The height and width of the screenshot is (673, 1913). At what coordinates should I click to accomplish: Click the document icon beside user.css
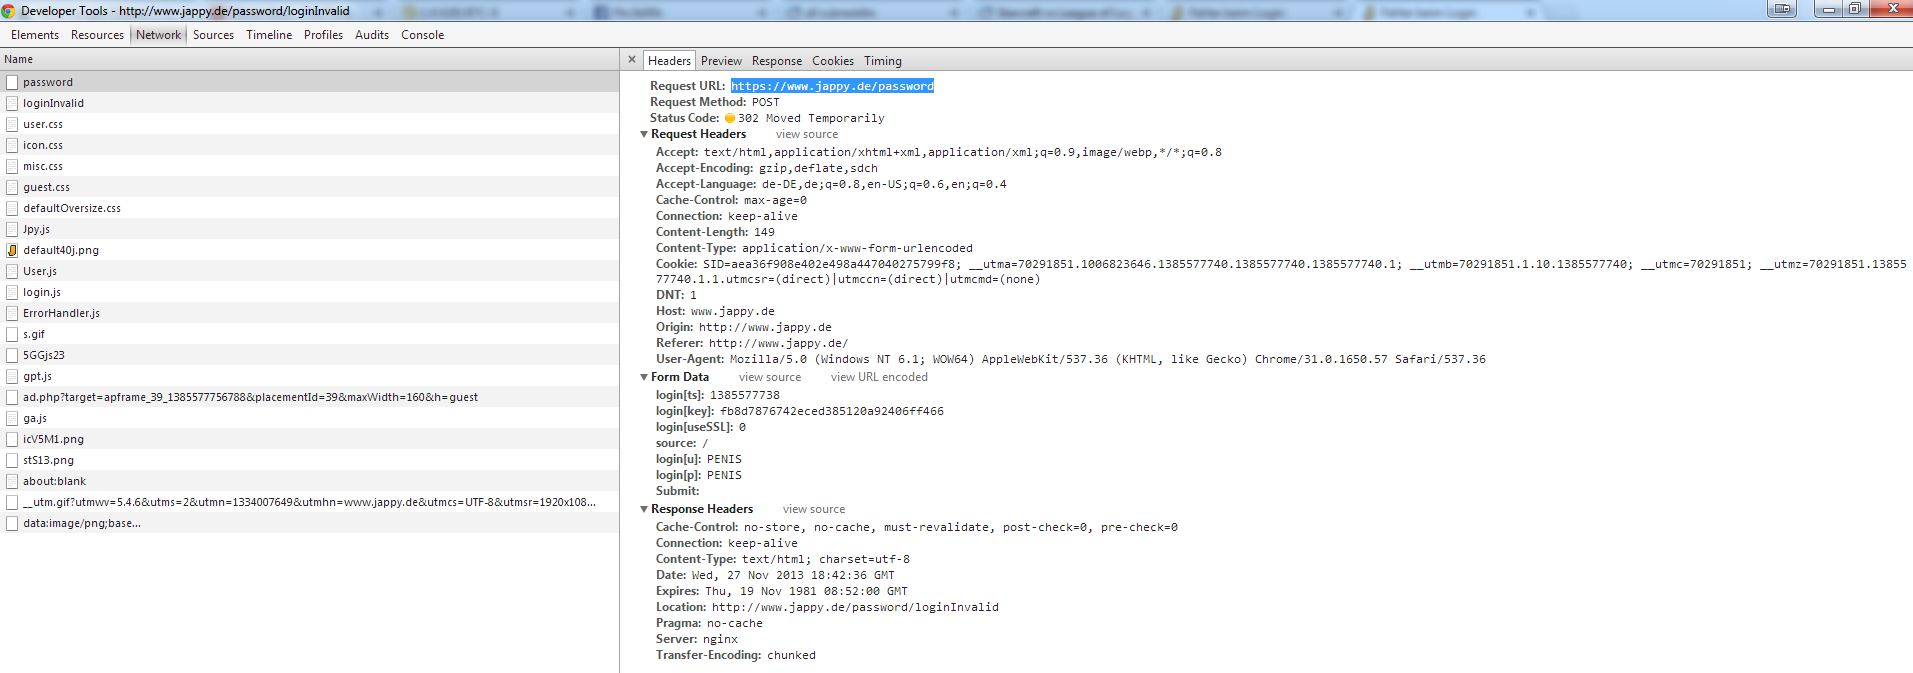12,124
